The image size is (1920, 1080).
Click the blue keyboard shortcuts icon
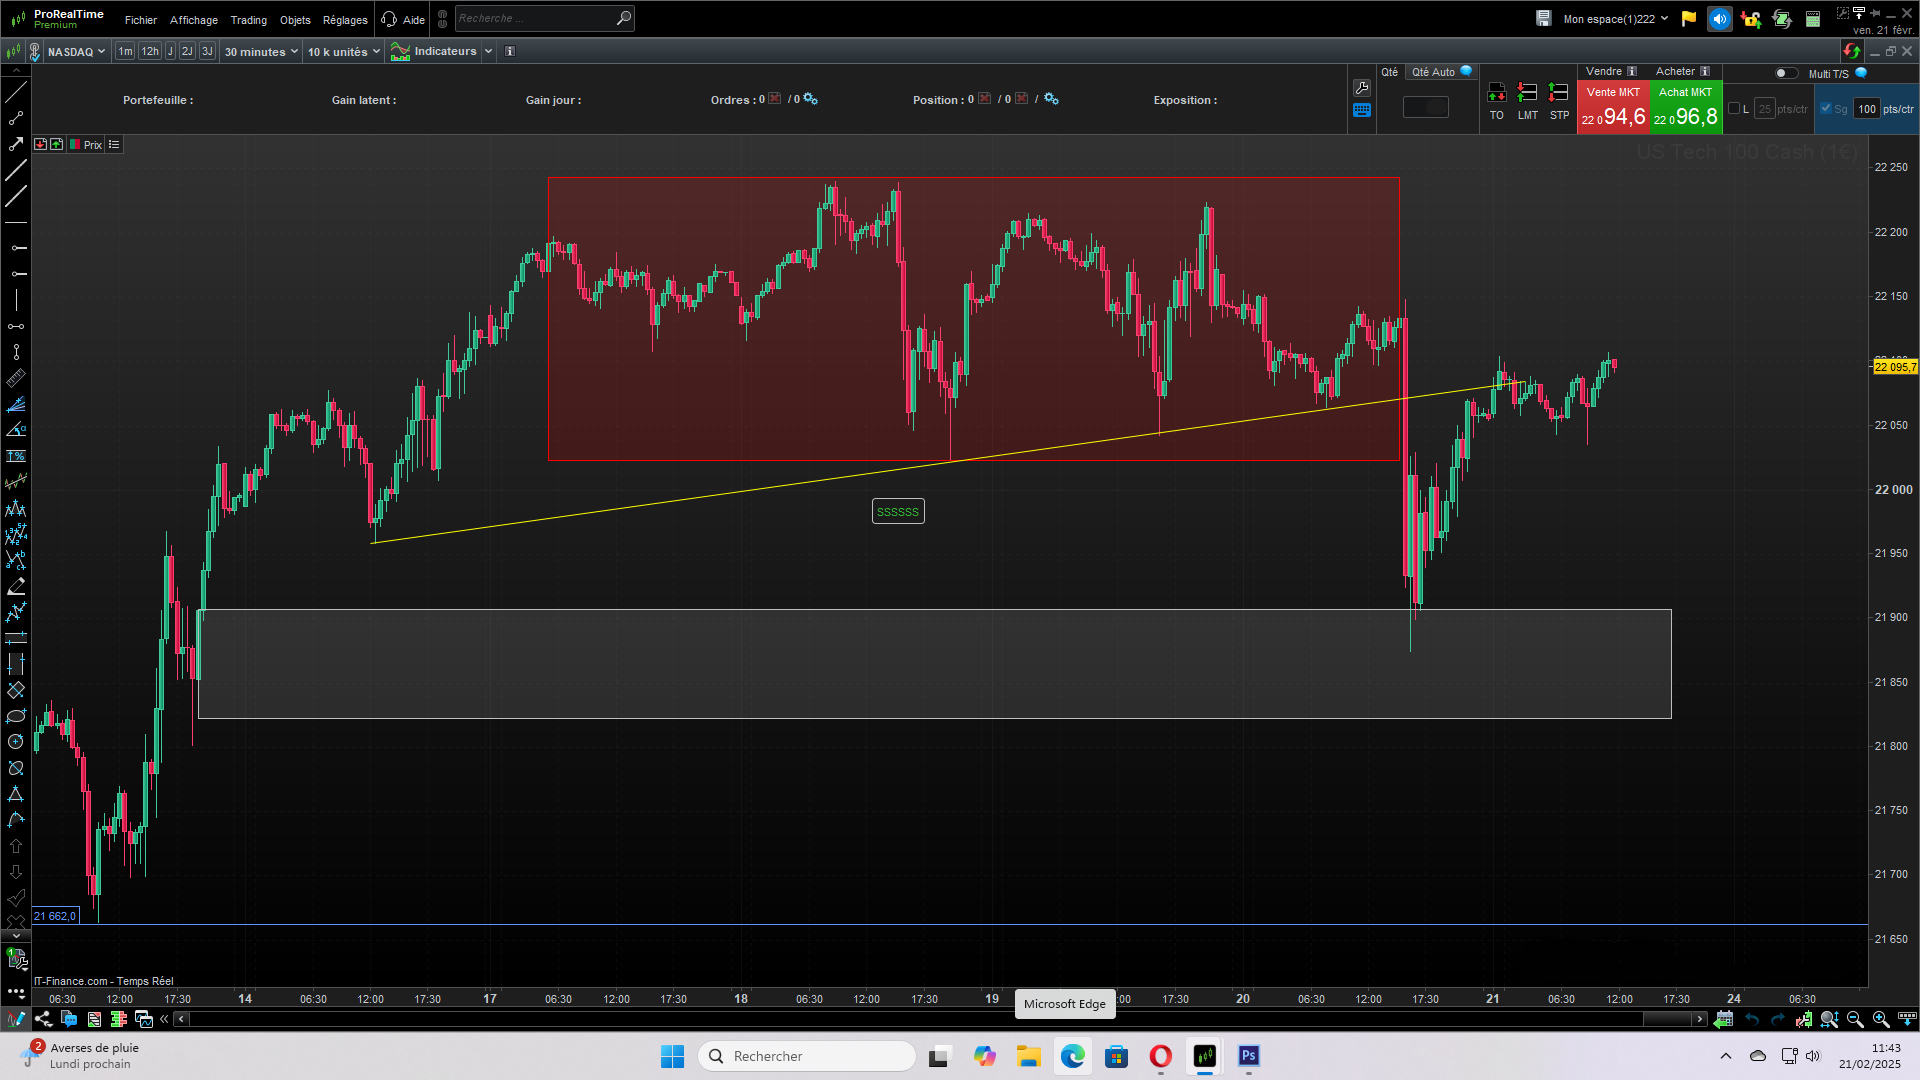pyautogui.click(x=1361, y=111)
